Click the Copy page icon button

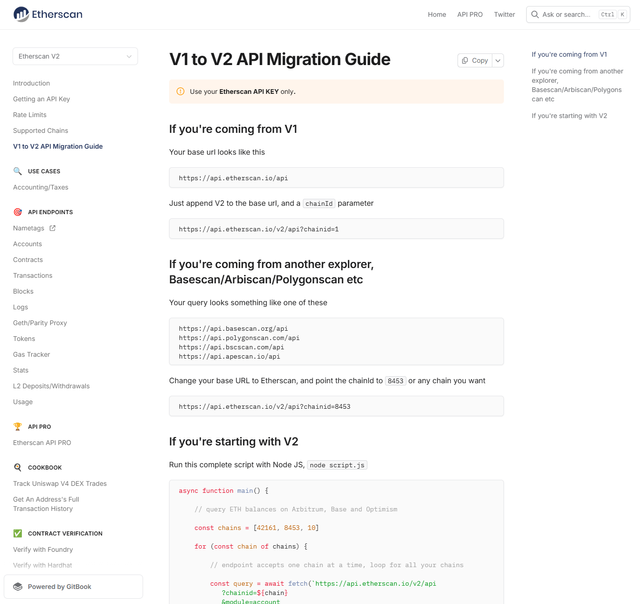pos(475,60)
